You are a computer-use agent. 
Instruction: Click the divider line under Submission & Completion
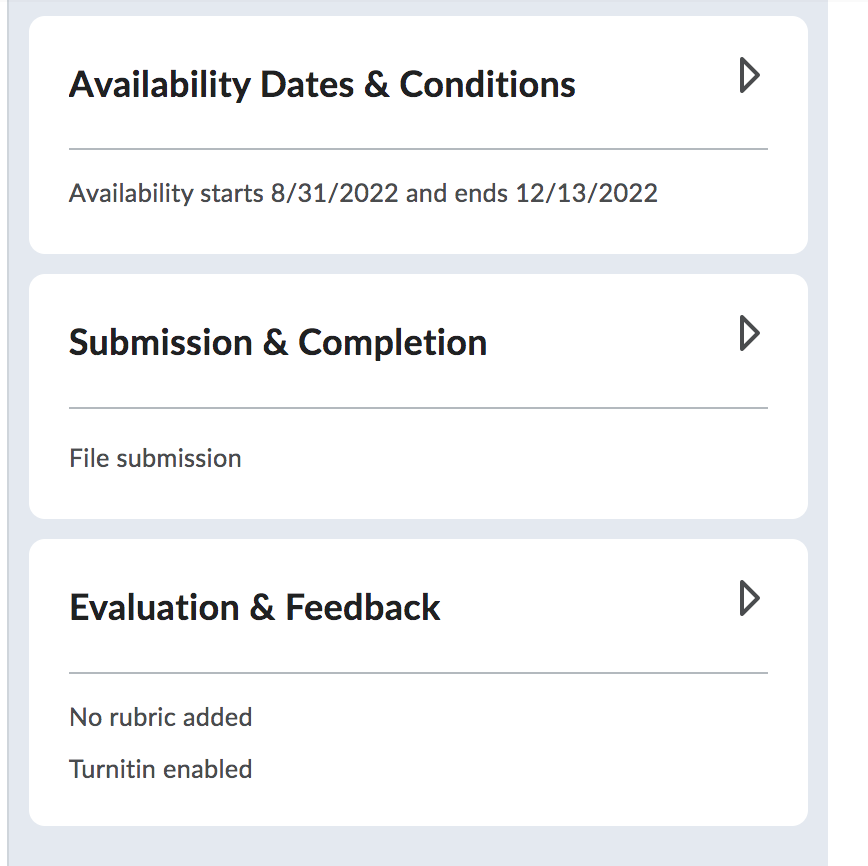[418, 408]
